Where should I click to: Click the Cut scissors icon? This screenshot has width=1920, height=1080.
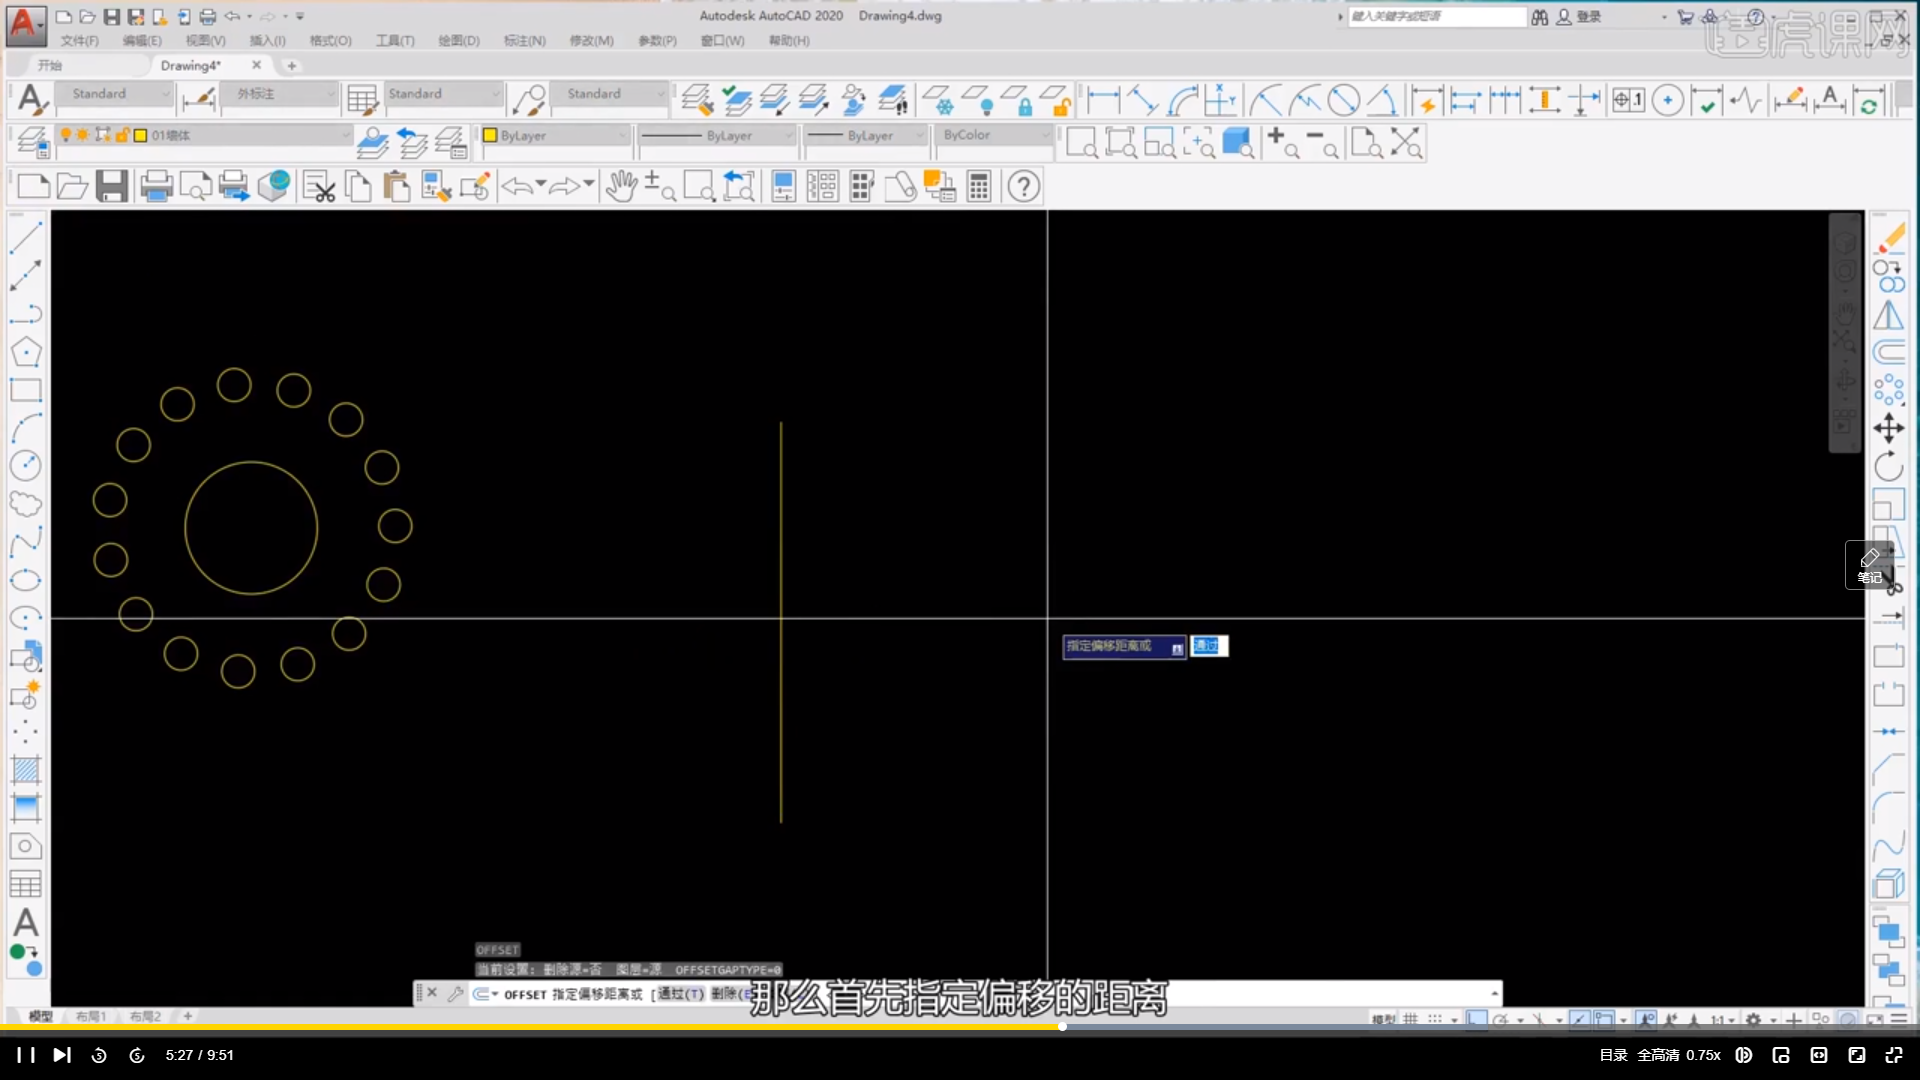tap(319, 186)
